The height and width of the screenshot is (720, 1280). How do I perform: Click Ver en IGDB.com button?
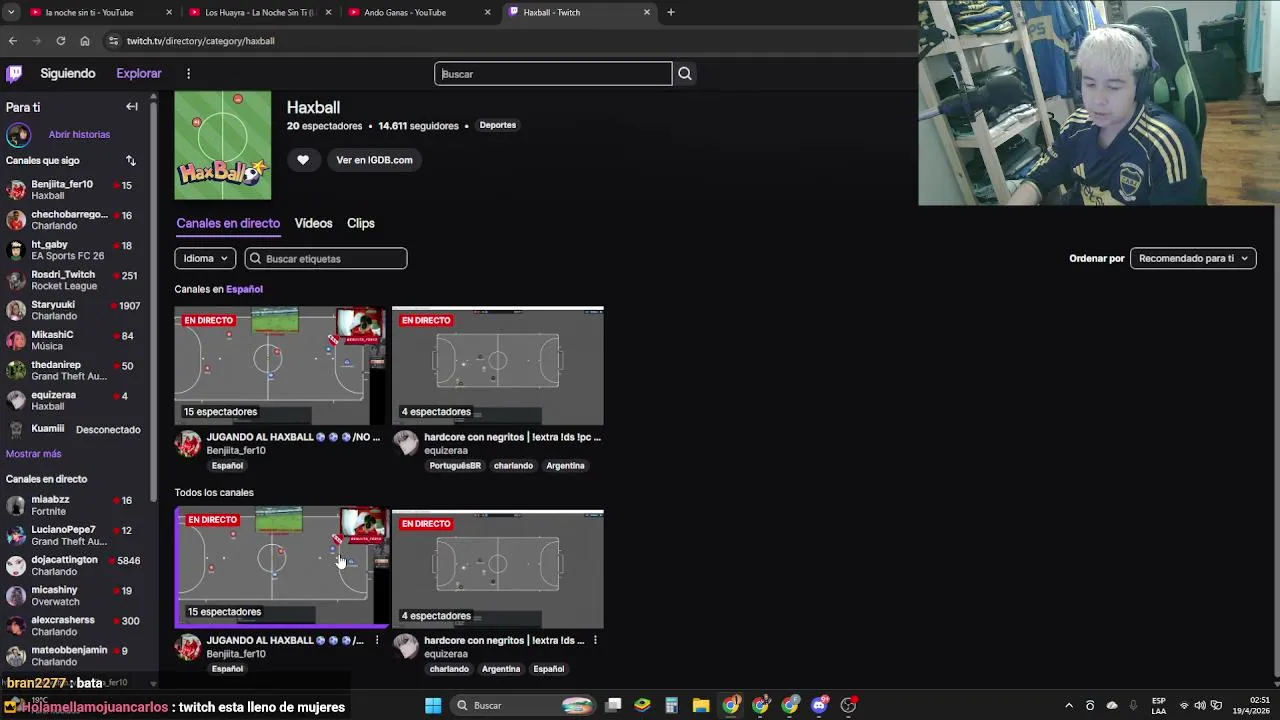click(374, 160)
